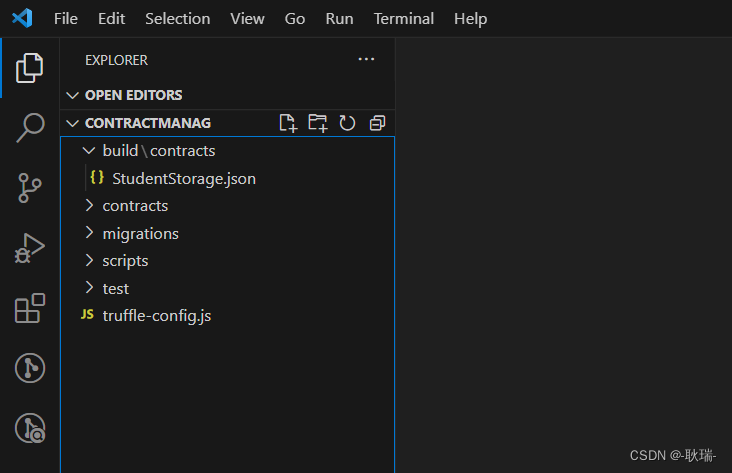Open the Terminal menu
This screenshot has width=732, height=473.
[404, 19]
